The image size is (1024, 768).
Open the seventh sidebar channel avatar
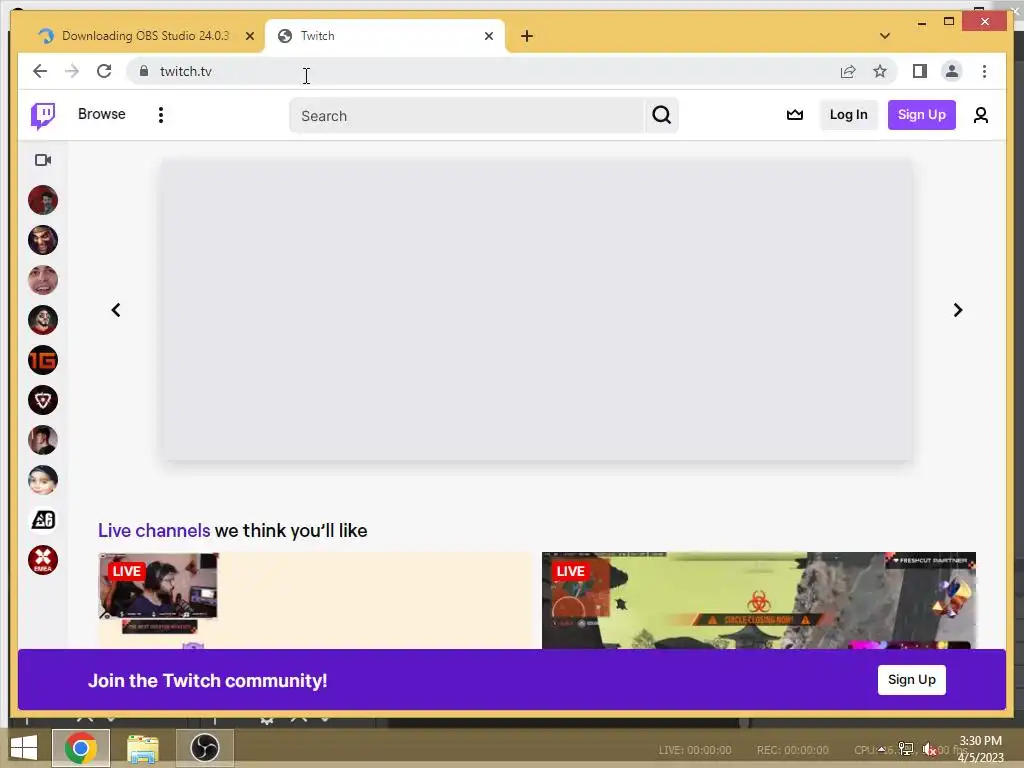tap(43, 440)
